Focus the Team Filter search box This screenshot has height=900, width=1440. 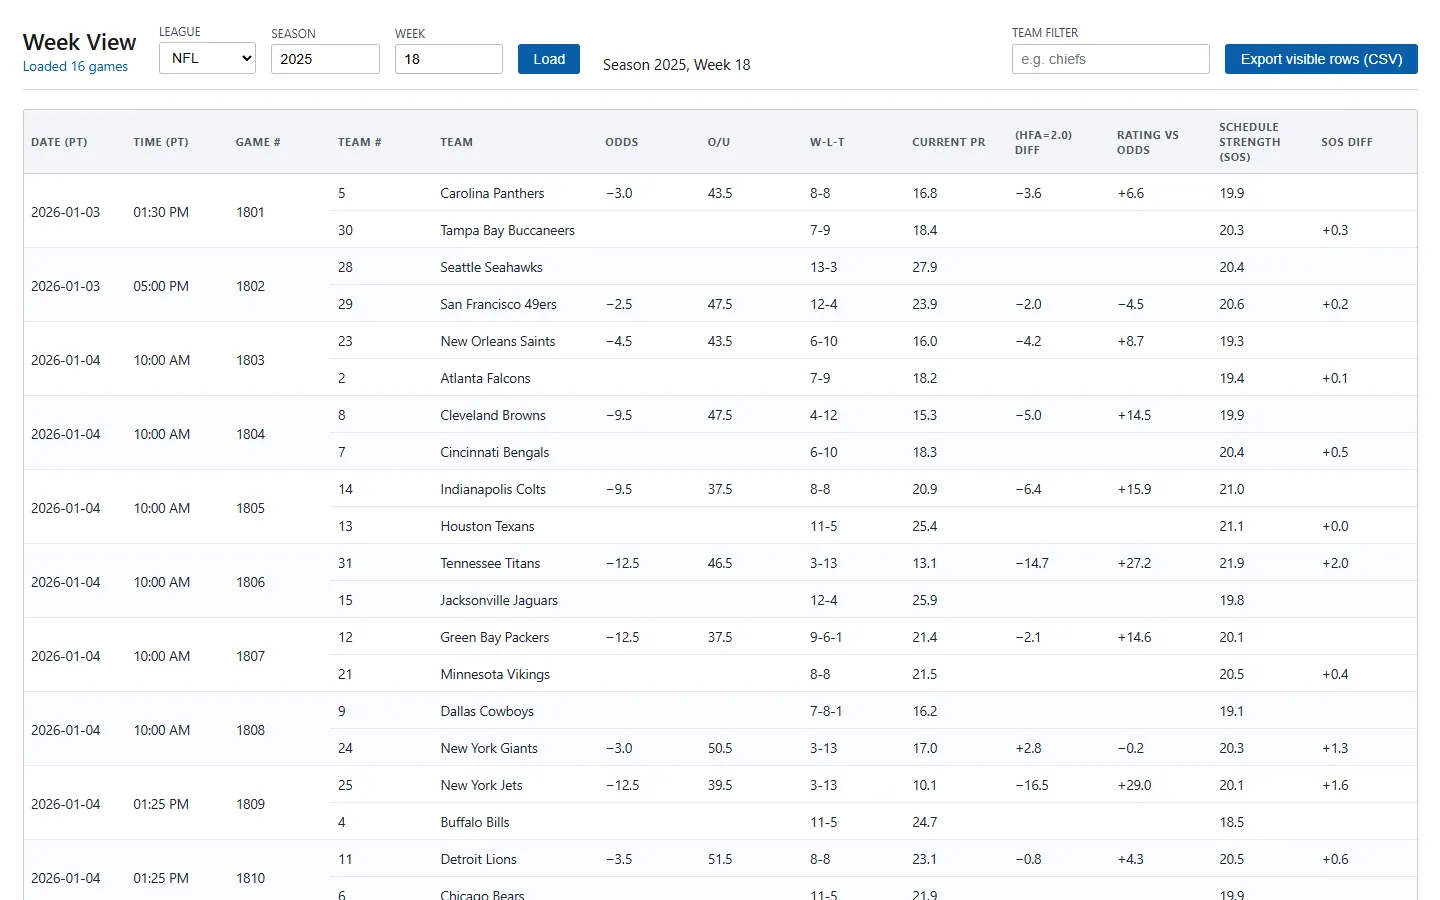[x=1111, y=59]
